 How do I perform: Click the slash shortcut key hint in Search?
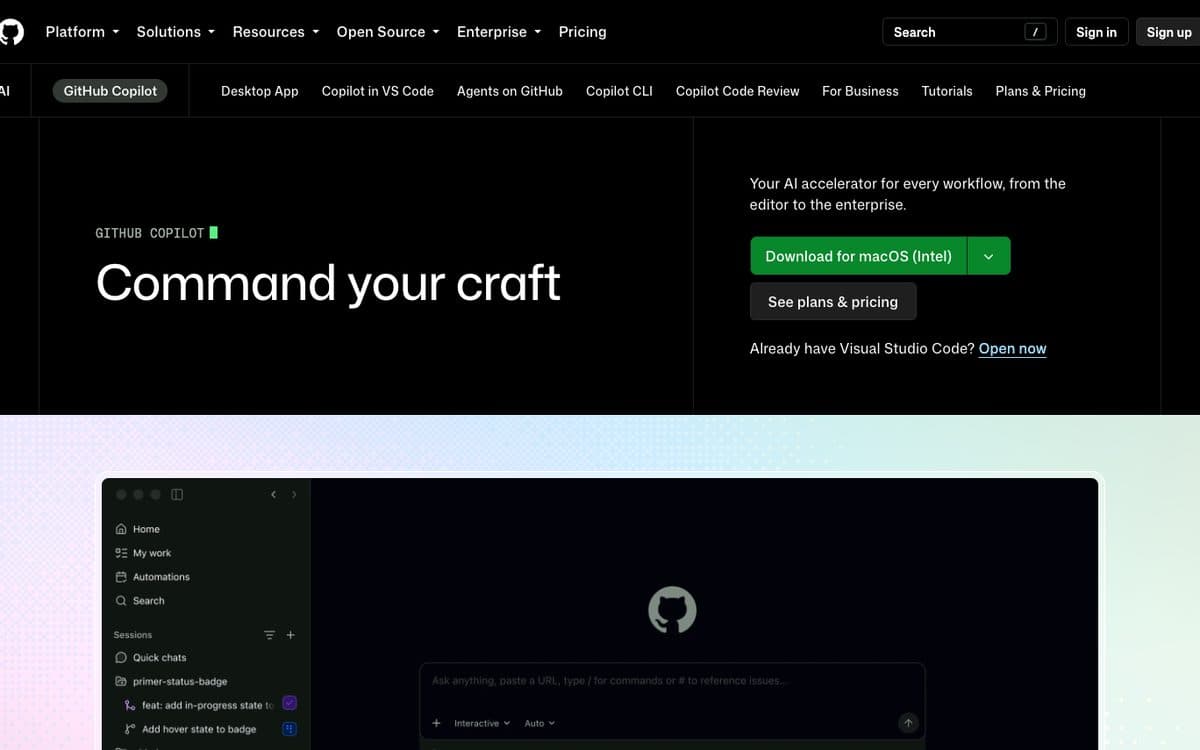(x=1035, y=32)
